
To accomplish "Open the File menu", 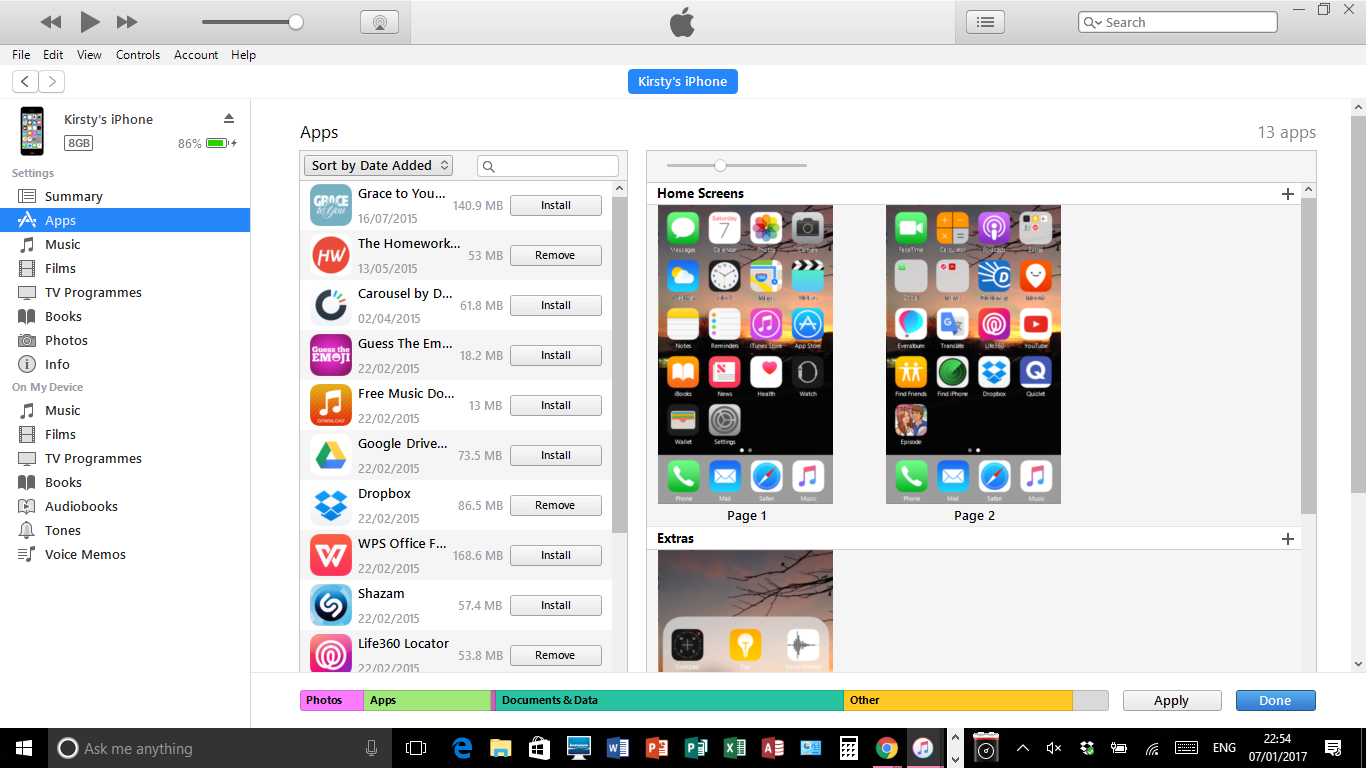I will (21, 55).
